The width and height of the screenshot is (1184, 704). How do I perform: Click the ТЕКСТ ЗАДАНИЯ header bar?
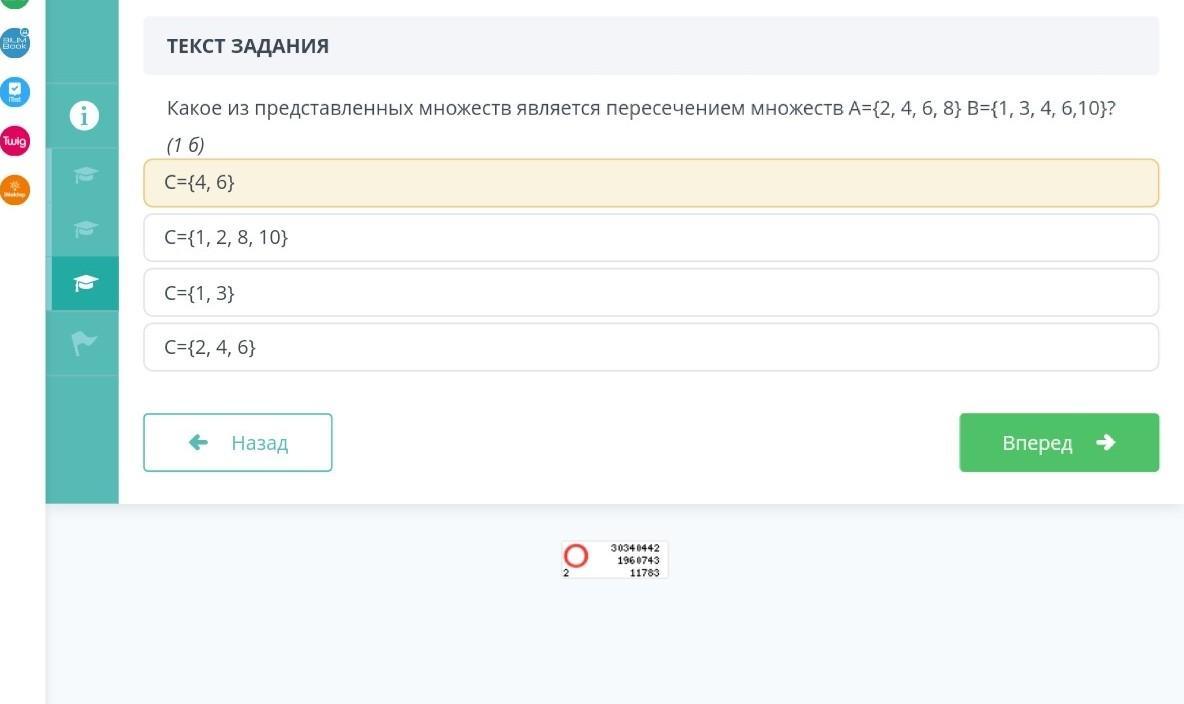coord(650,46)
